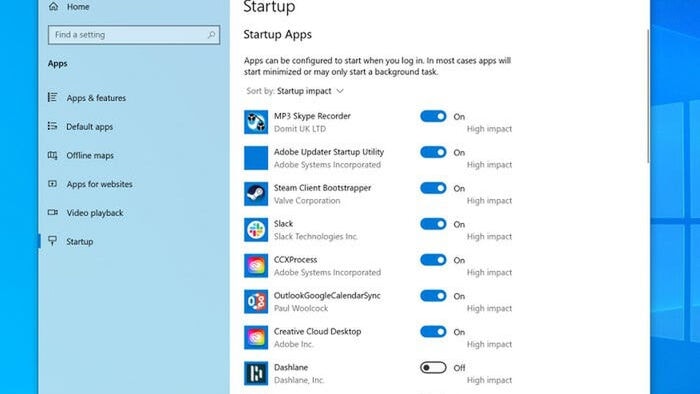Disable Adobe Updater Startup Utility toggle

pos(433,152)
